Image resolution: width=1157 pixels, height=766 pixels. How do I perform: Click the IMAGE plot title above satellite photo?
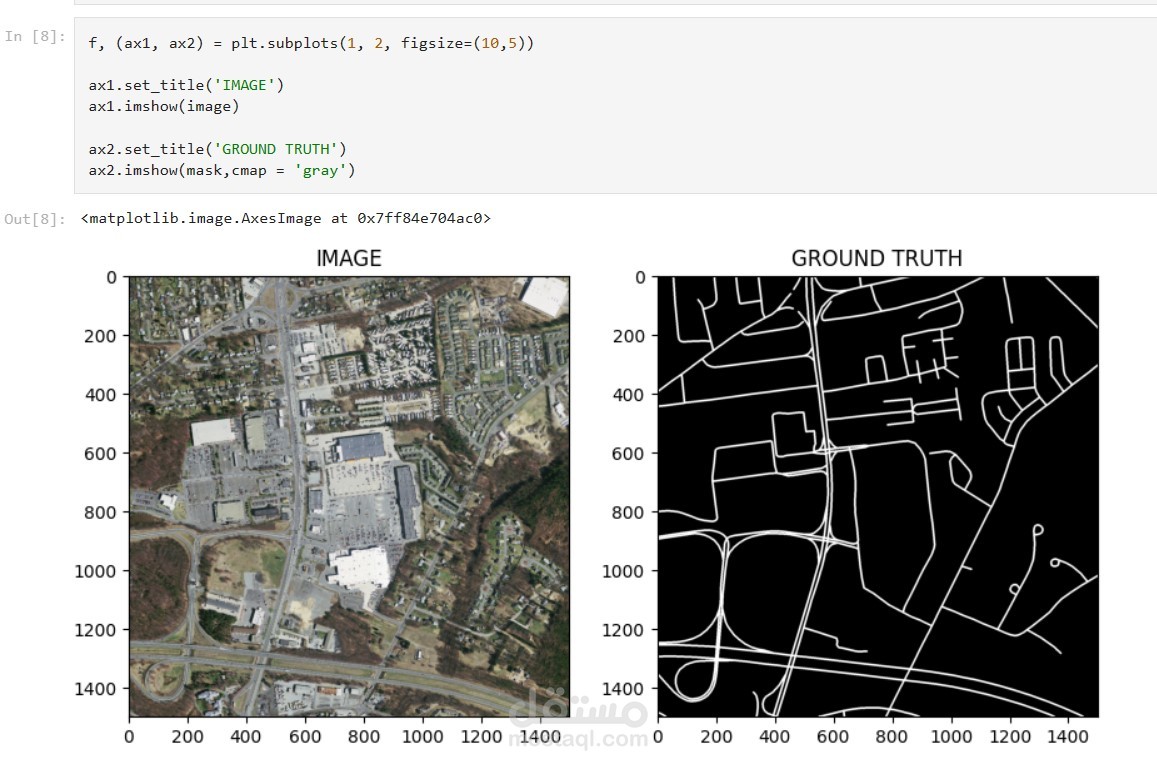click(x=348, y=258)
